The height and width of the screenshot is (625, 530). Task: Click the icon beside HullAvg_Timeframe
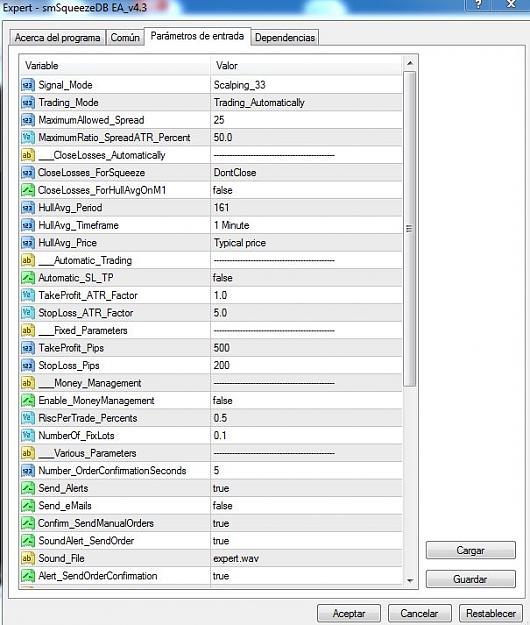click(28, 225)
